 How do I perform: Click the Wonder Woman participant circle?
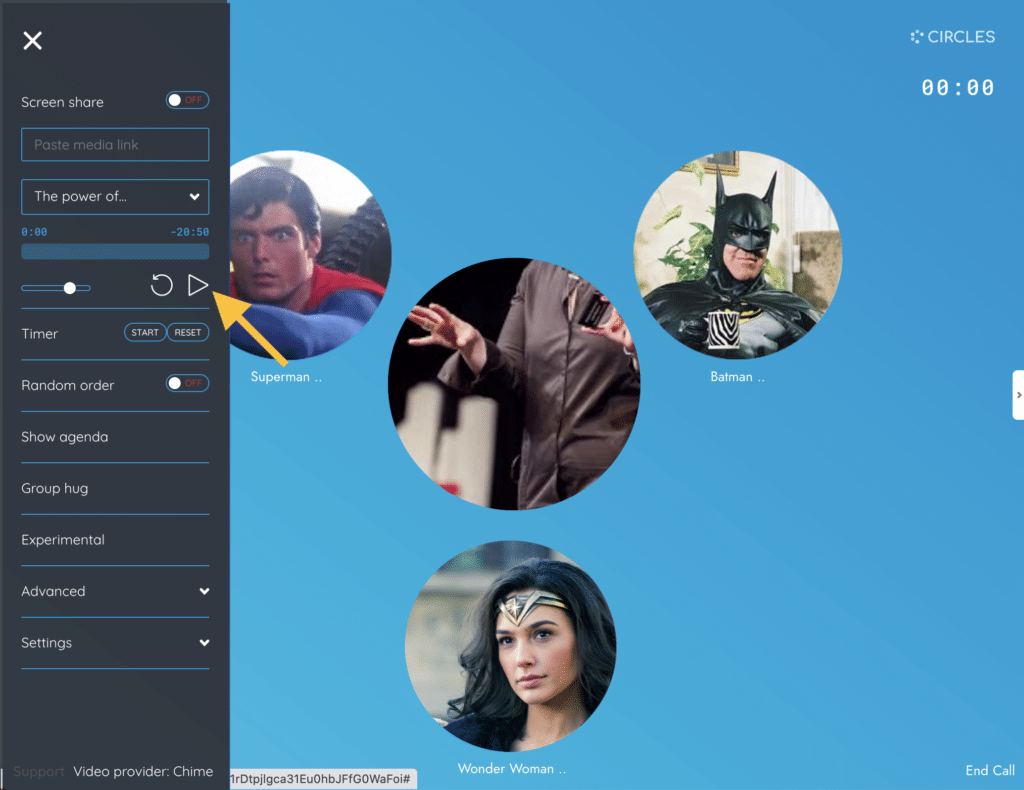511,645
